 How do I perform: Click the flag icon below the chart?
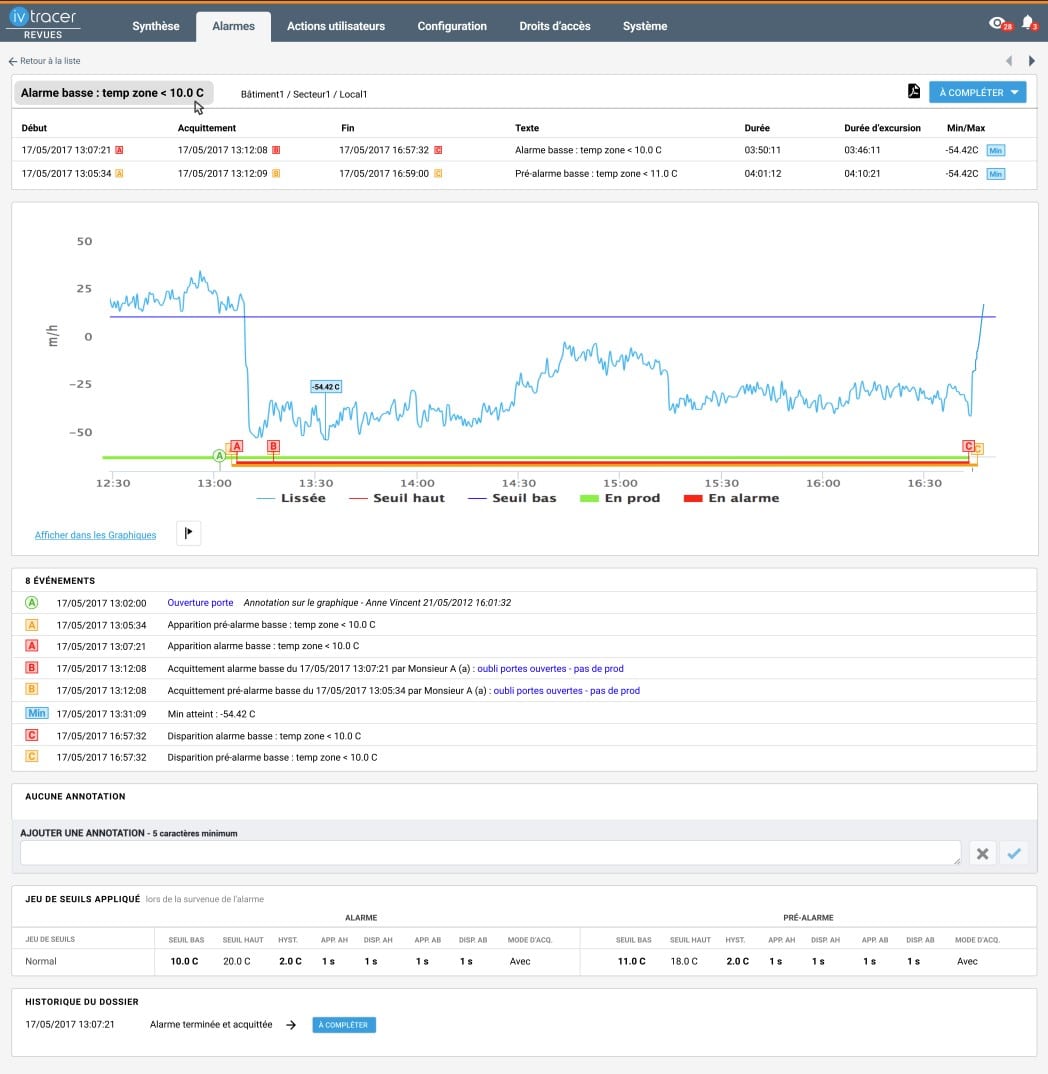189,534
